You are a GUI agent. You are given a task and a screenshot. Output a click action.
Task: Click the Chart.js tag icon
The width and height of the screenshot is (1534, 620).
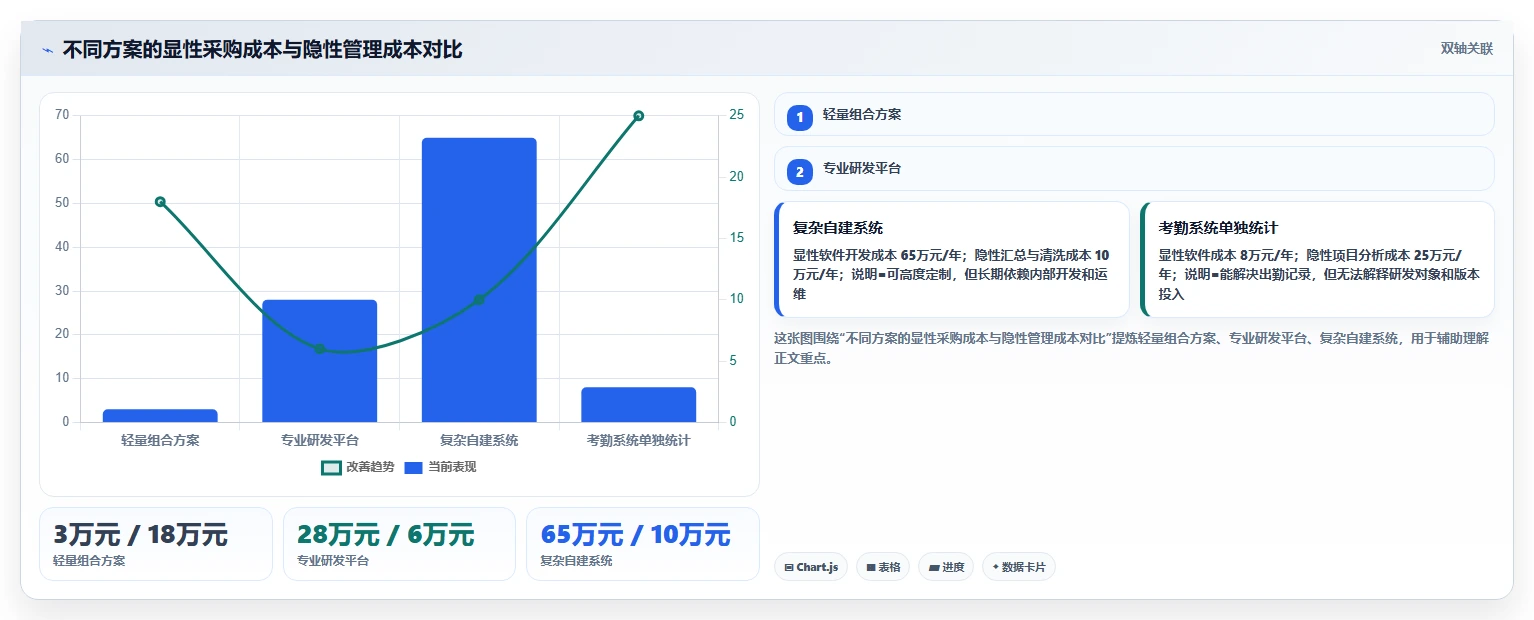point(789,568)
